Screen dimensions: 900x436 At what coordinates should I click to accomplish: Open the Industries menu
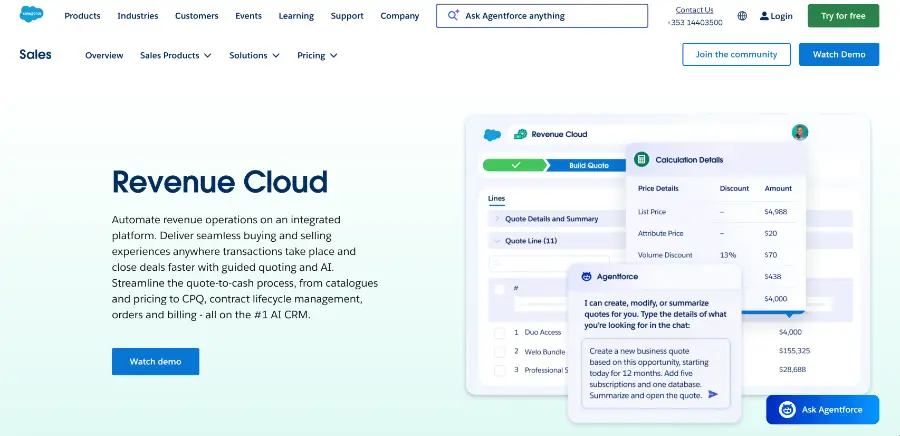click(x=138, y=16)
